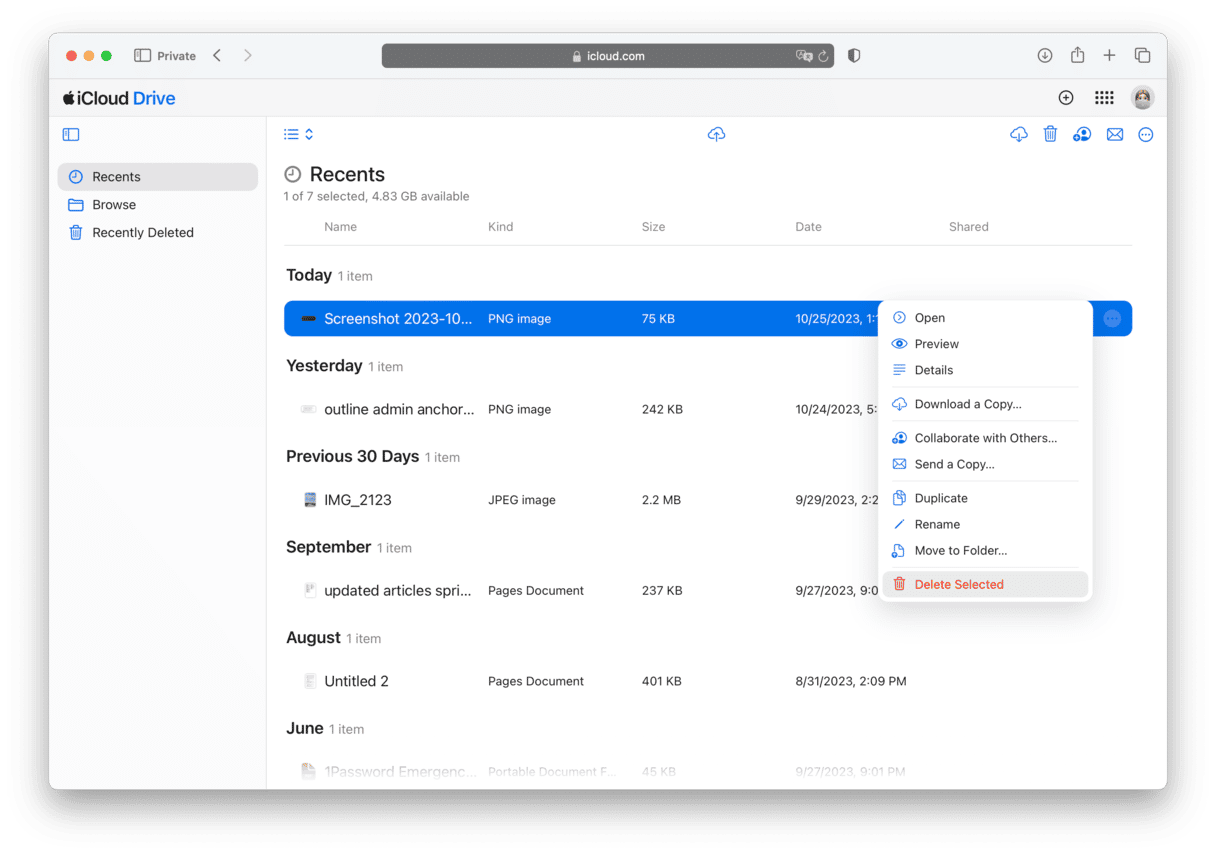Go back with Safari back arrow
Image resolution: width=1216 pixels, height=854 pixels.
coord(217,56)
